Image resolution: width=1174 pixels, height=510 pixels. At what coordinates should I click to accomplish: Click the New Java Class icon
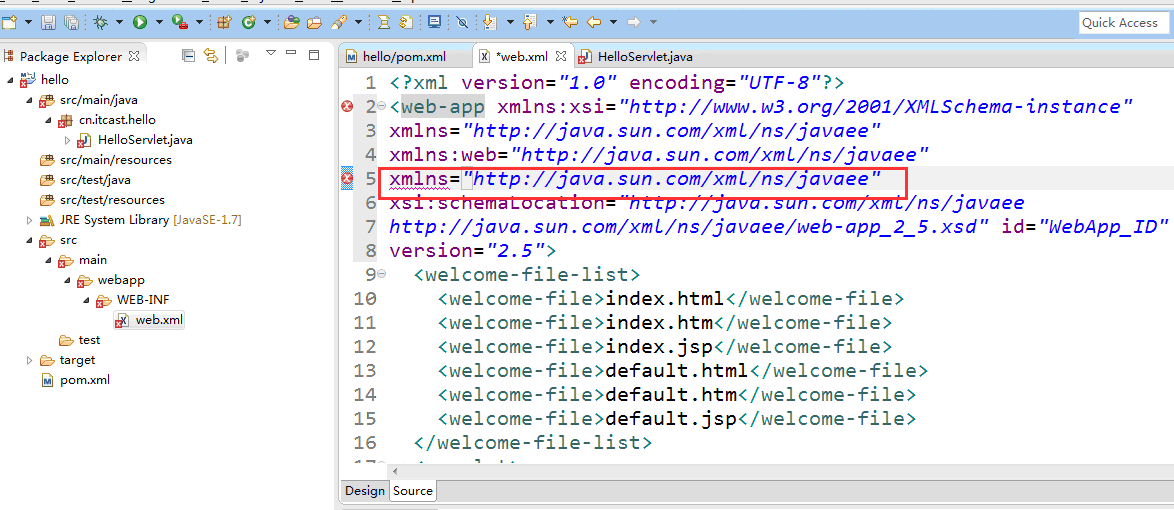[249, 22]
